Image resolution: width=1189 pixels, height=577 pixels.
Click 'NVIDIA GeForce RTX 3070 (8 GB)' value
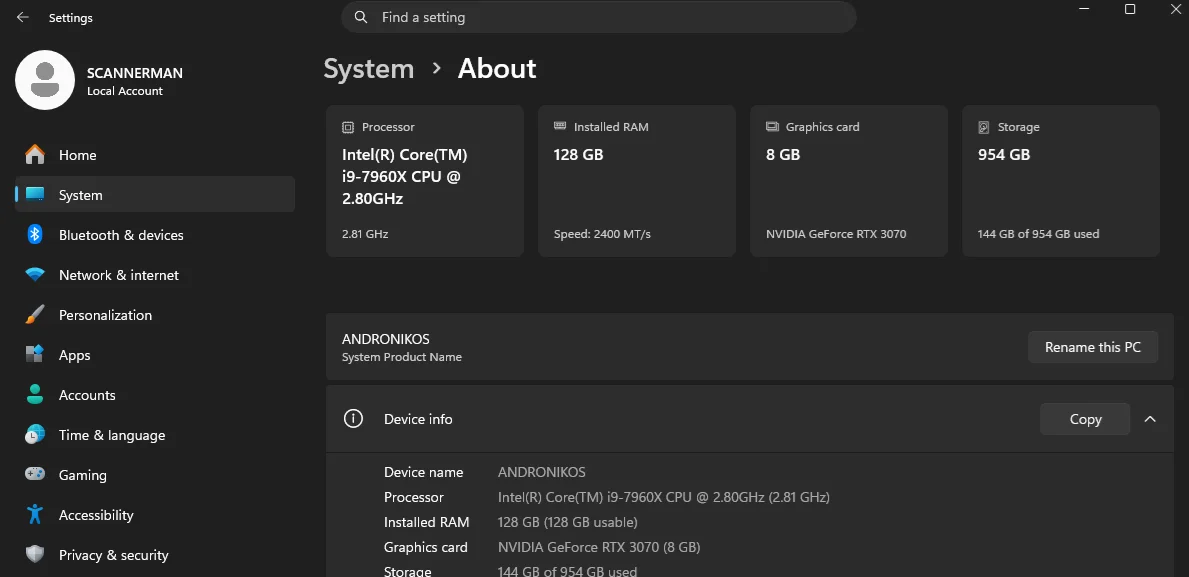tap(598, 547)
